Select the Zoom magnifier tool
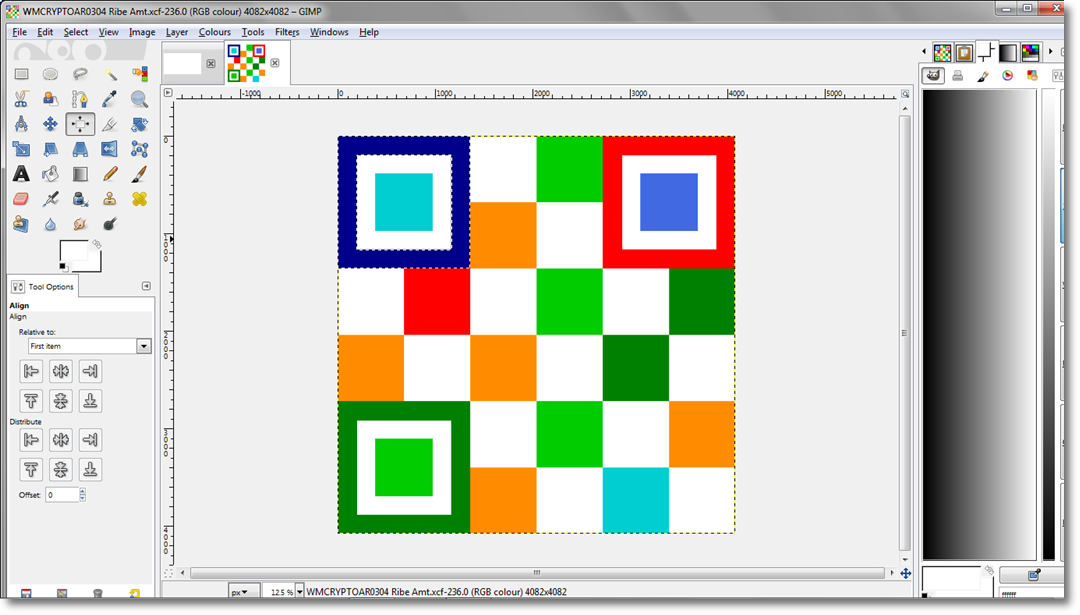The width and height of the screenshot is (1080, 615). tap(139, 99)
